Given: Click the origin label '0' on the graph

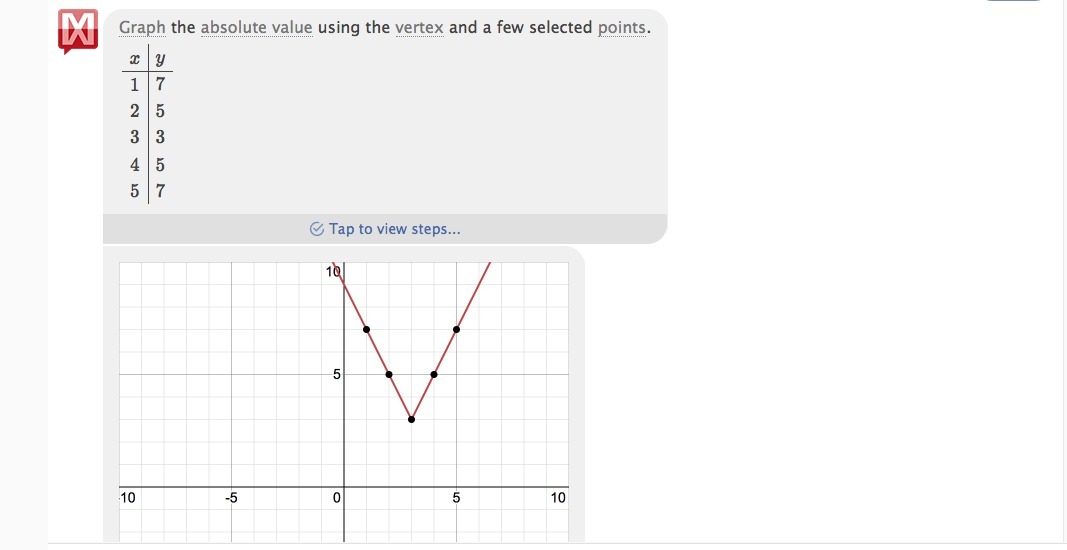Looking at the screenshot, I should click(338, 497).
